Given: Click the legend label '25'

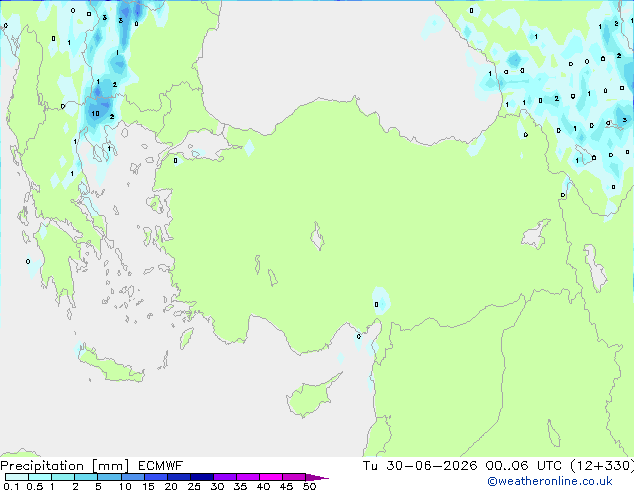Looking at the screenshot, I should (194, 486).
